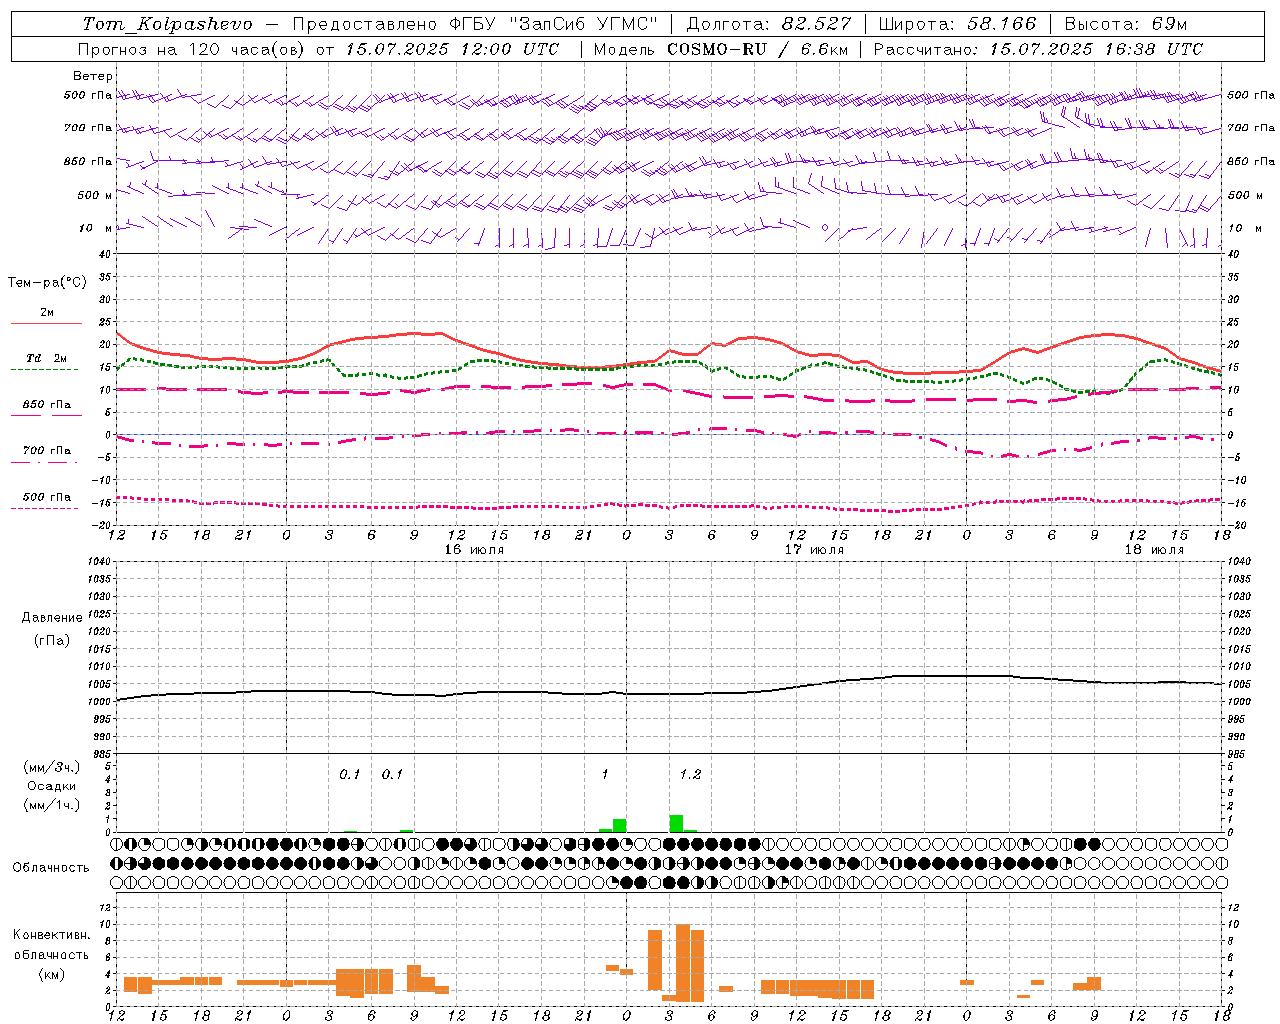This screenshot has height=1024, width=1280.
Task: Click the Конвективн. convective cloud label
Action: [x=51, y=935]
